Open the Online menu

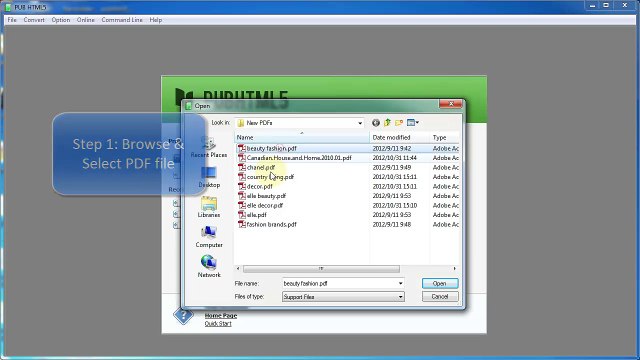coord(86,20)
